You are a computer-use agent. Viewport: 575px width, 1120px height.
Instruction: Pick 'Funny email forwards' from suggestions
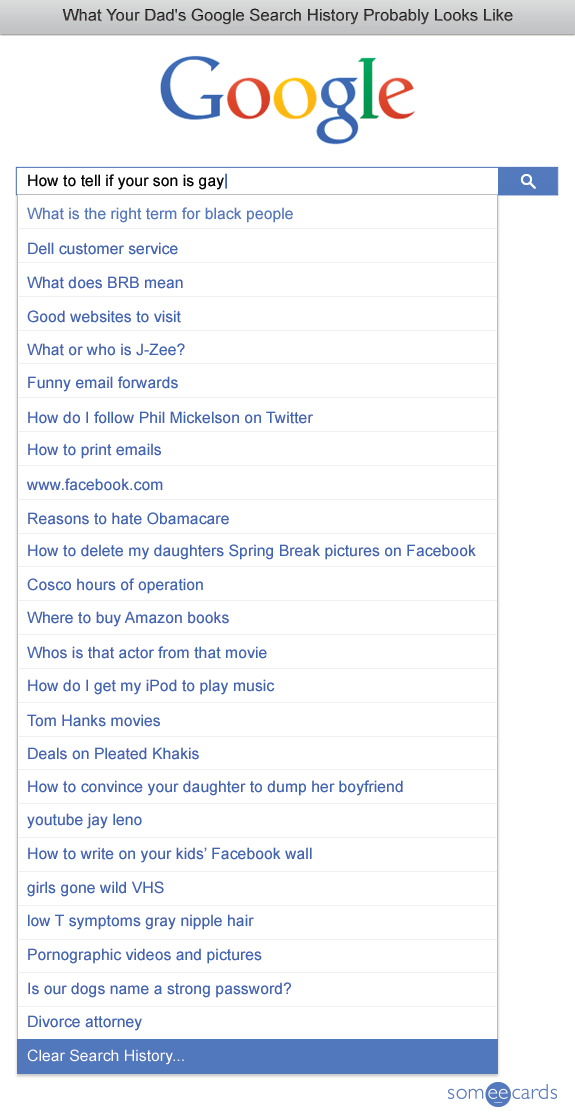tap(257, 383)
